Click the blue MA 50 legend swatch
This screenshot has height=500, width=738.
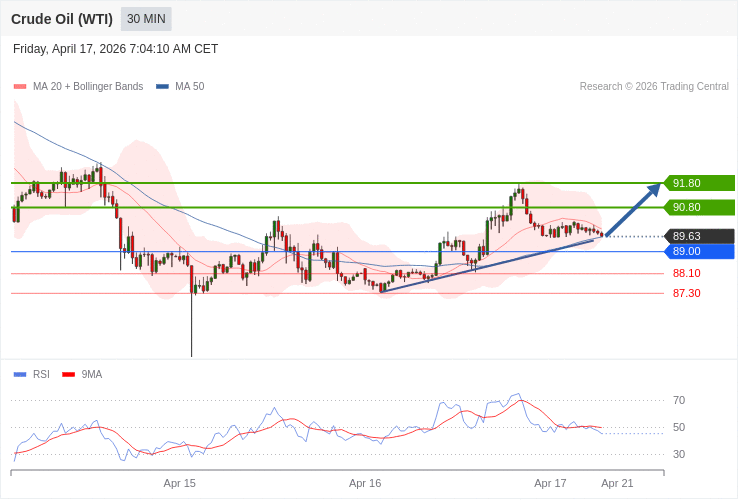(x=162, y=87)
